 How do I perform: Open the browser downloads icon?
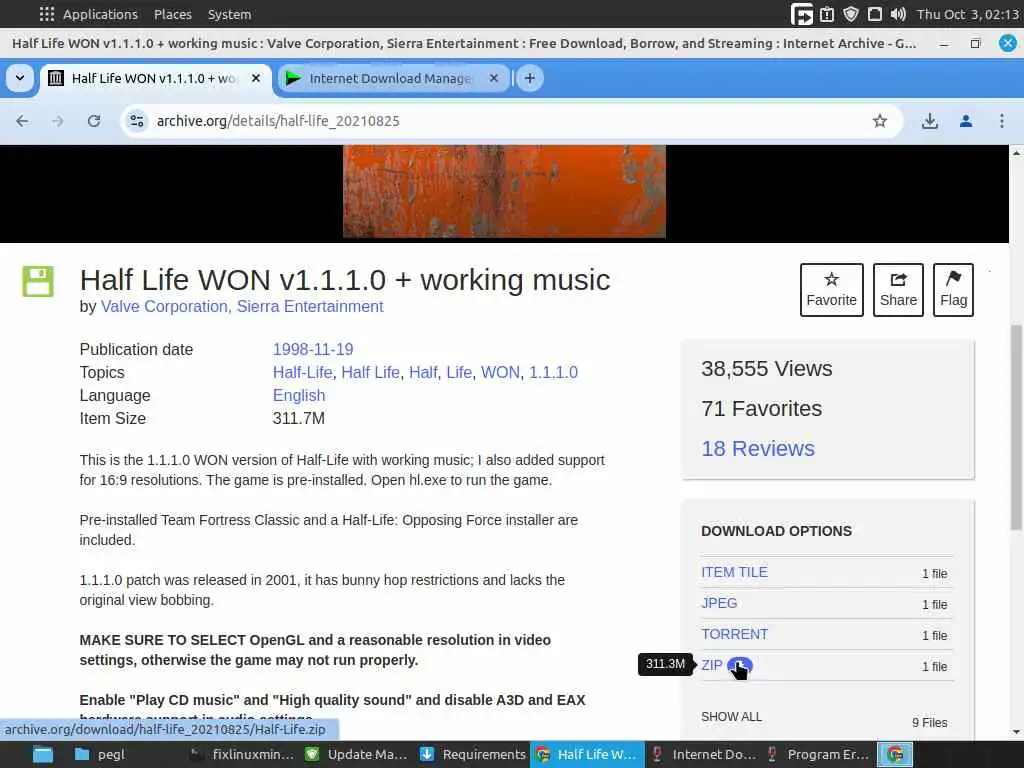[930, 121]
